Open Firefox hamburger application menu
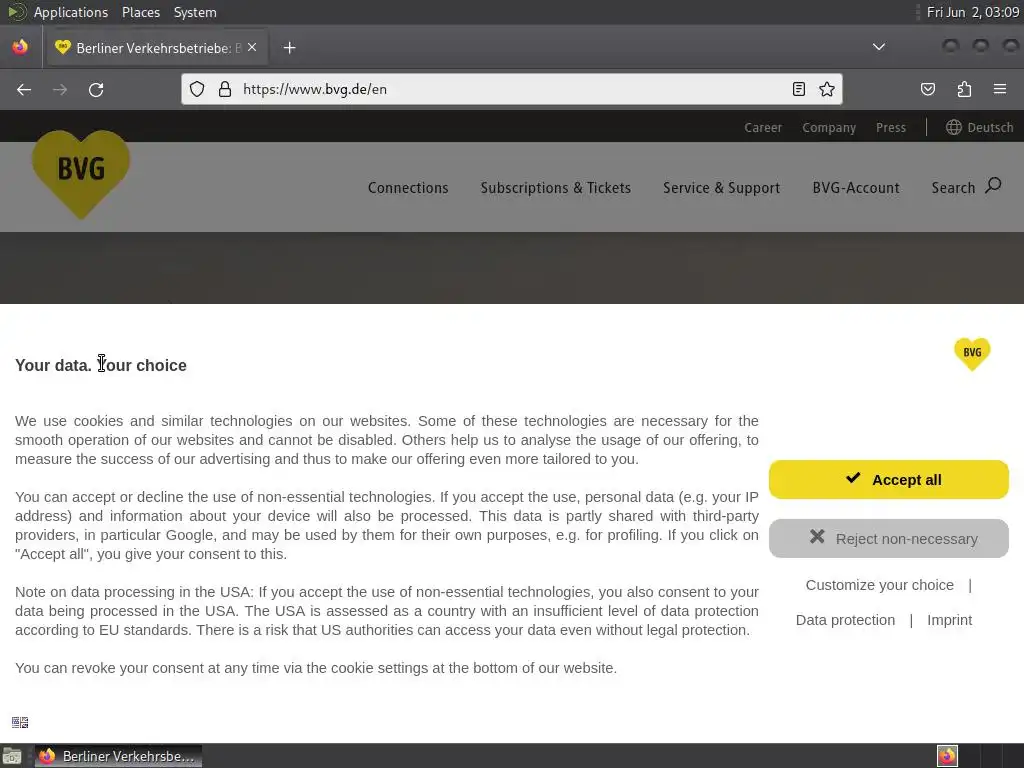This screenshot has width=1024, height=768. (1000, 89)
